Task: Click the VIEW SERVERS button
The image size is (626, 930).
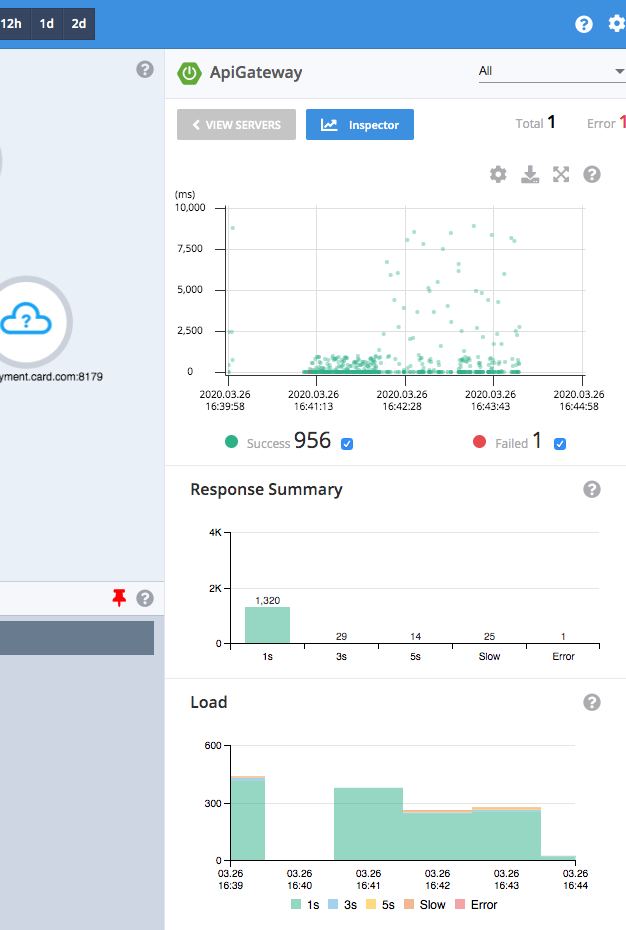Action: pos(236,125)
